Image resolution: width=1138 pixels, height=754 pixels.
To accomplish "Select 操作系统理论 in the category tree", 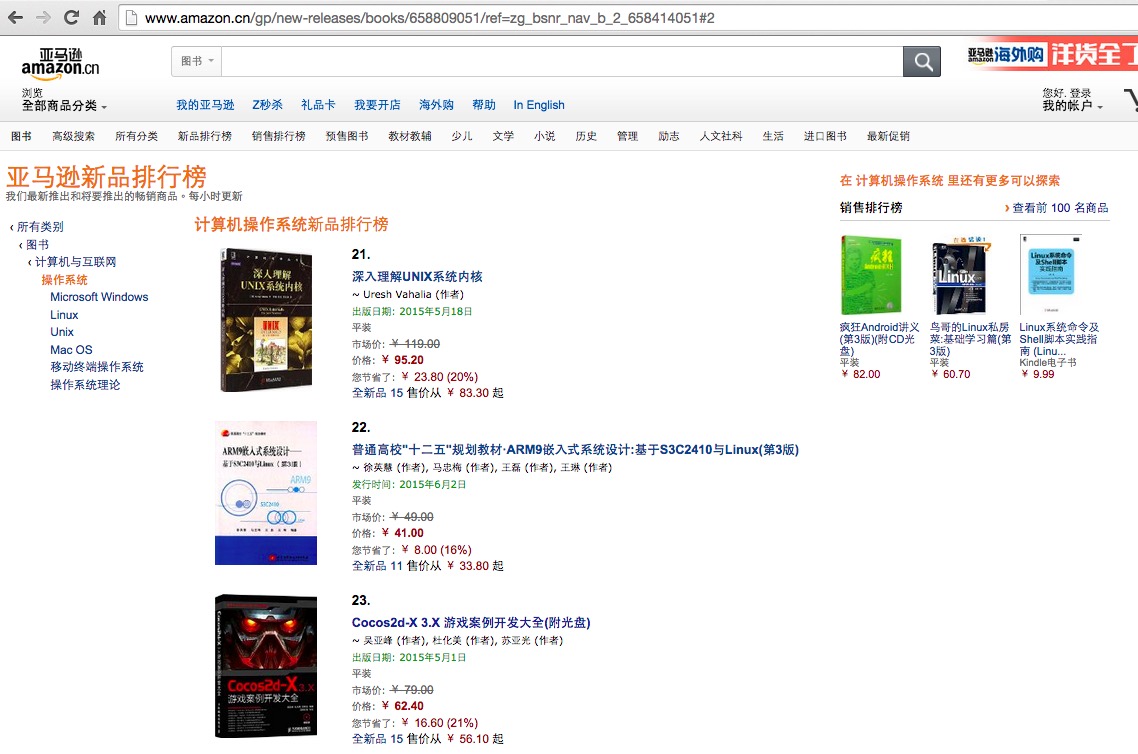I will [85, 385].
